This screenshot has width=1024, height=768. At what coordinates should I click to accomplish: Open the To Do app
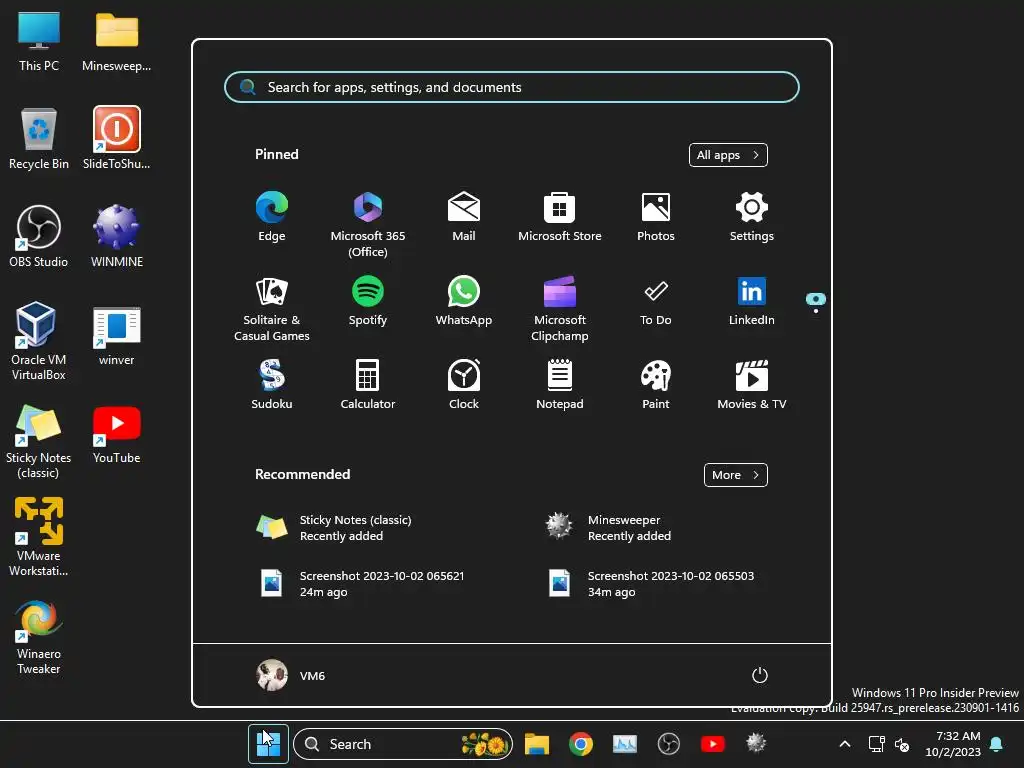(656, 301)
